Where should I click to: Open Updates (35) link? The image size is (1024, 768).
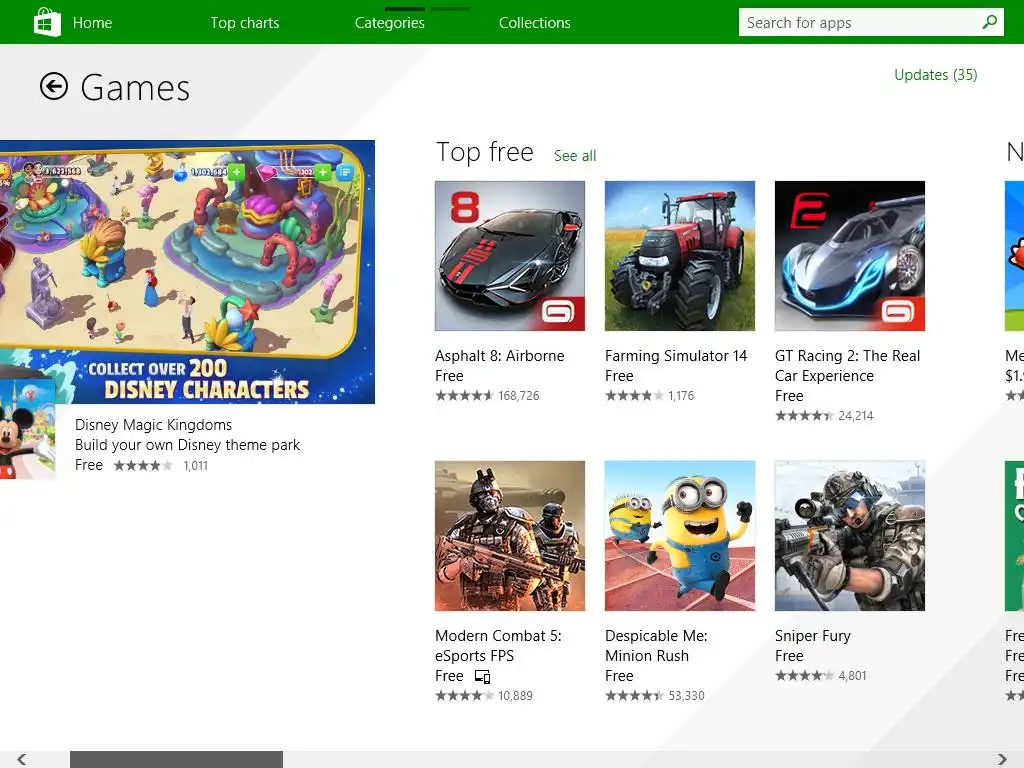coord(936,75)
